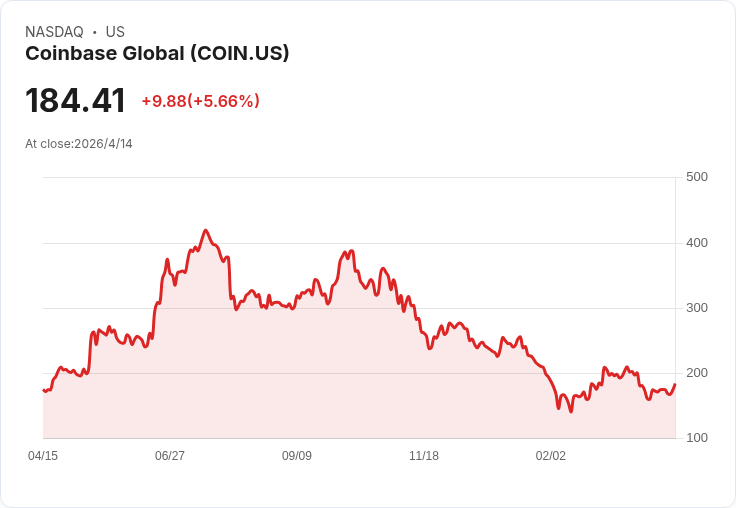Click the US market label
The image size is (736, 508).
(115, 32)
